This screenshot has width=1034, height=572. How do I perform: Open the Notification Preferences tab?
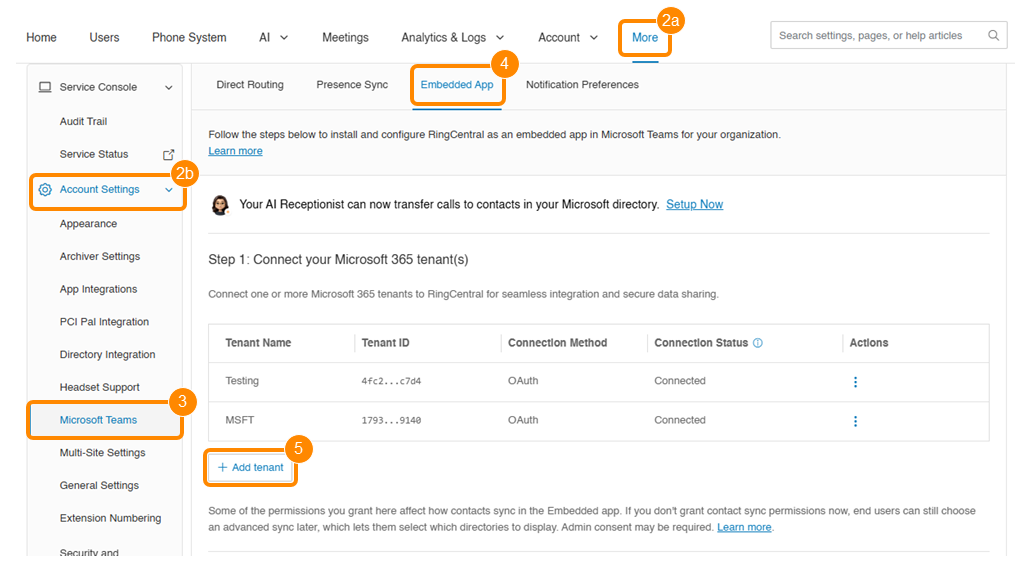coord(582,84)
